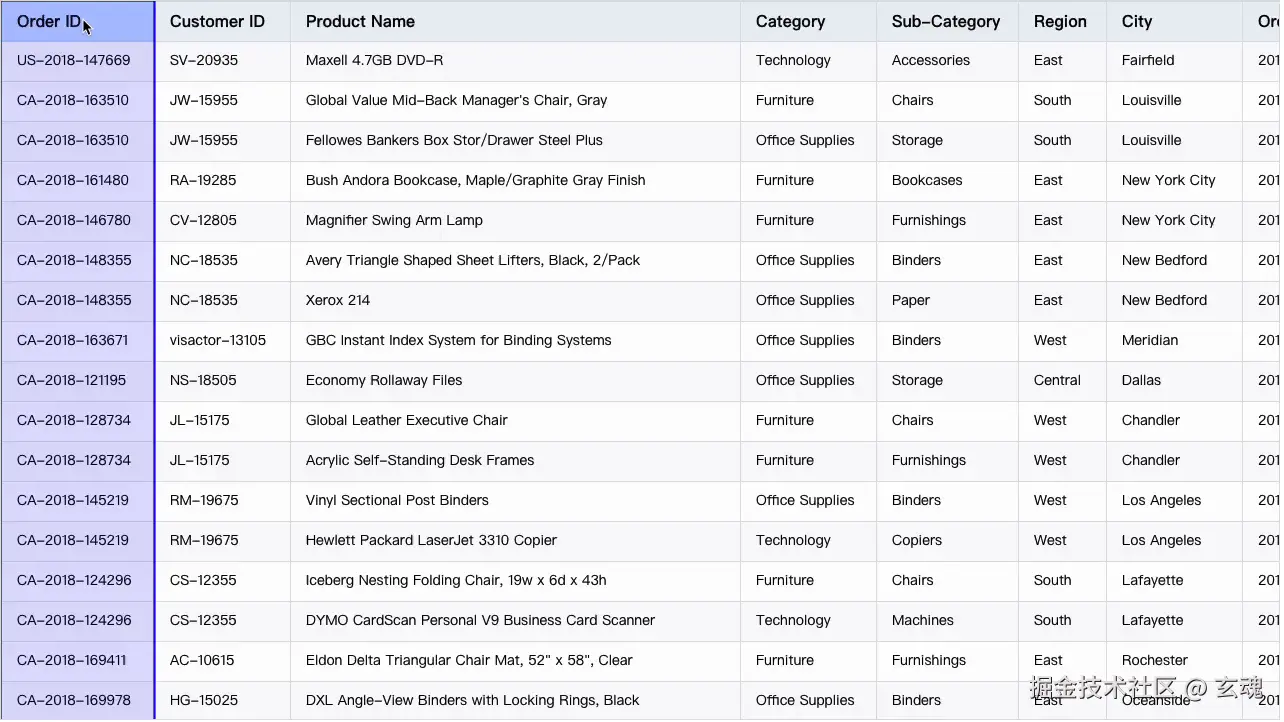Select the Economy Rollaway Files cell
Screen dimensions: 1284x722
click(x=384, y=381)
